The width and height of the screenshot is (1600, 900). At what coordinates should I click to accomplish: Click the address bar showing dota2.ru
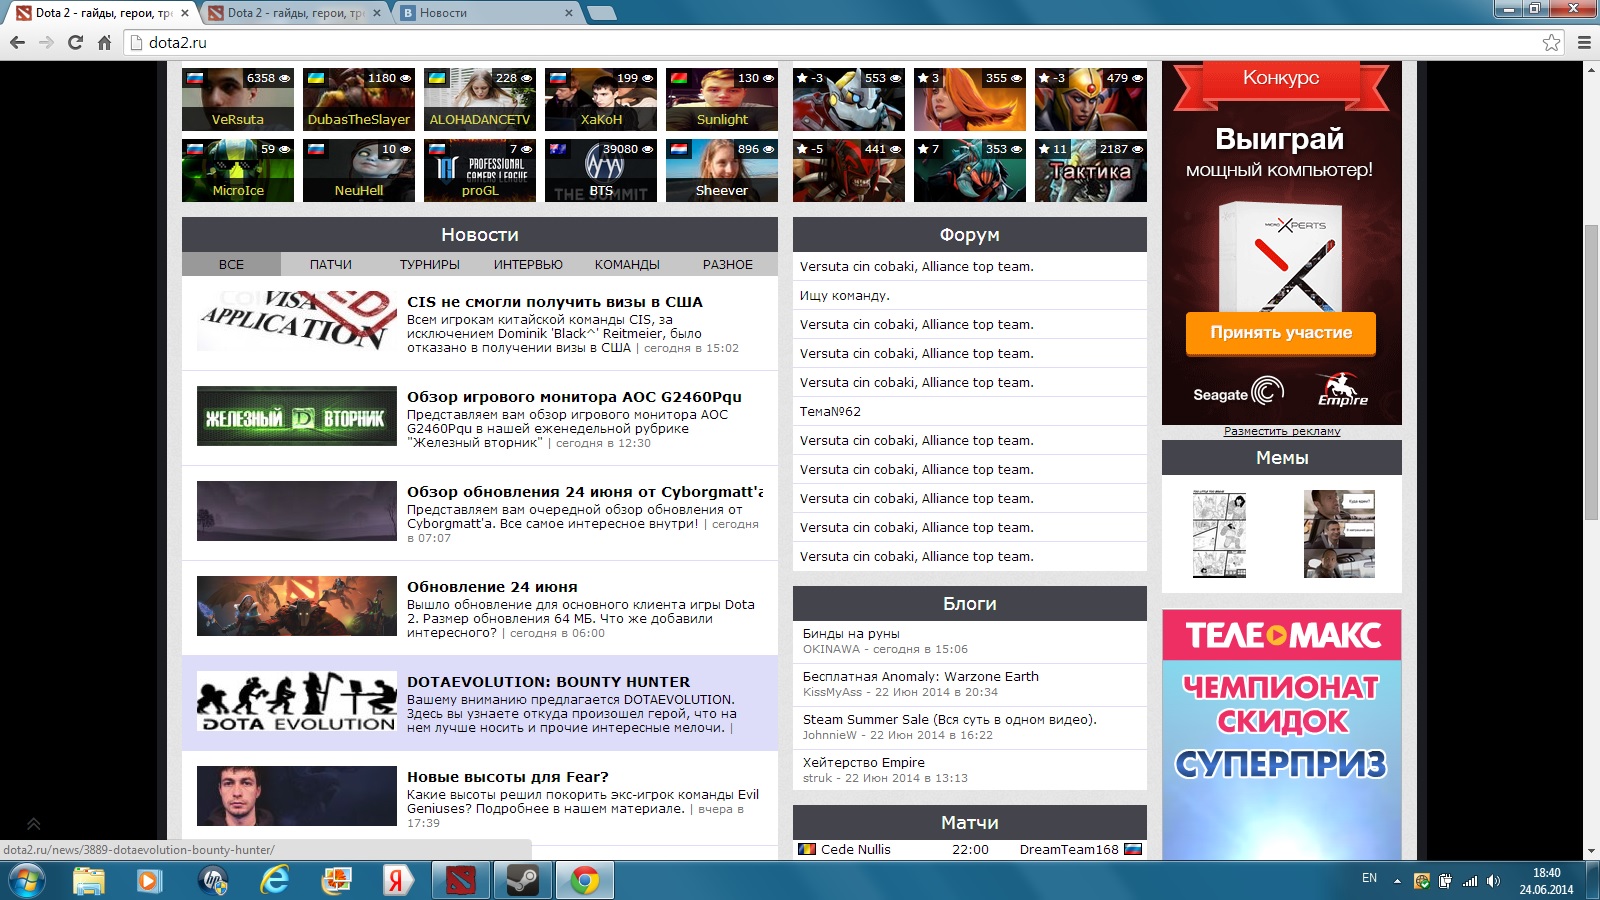pos(800,42)
